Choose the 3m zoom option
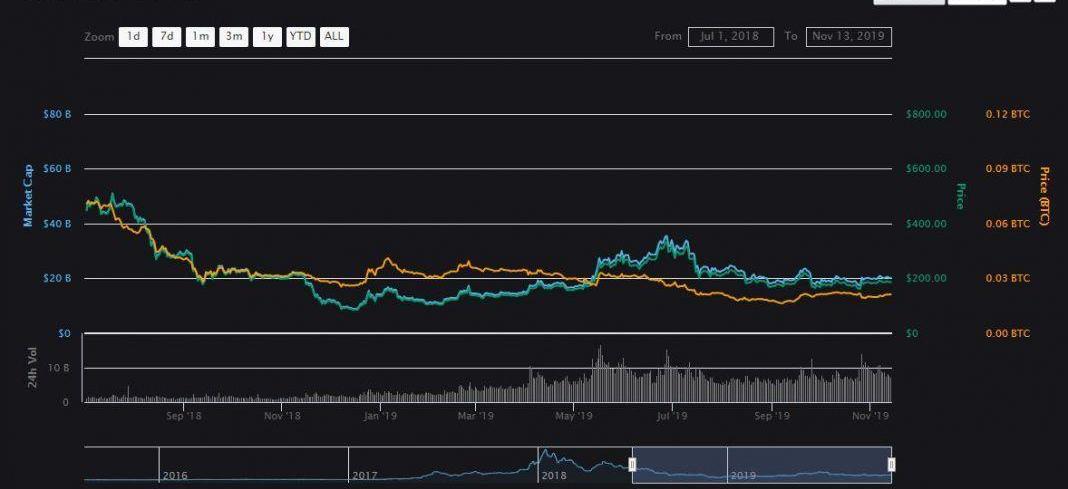Image resolution: width=1068 pixels, height=489 pixels. (x=234, y=36)
